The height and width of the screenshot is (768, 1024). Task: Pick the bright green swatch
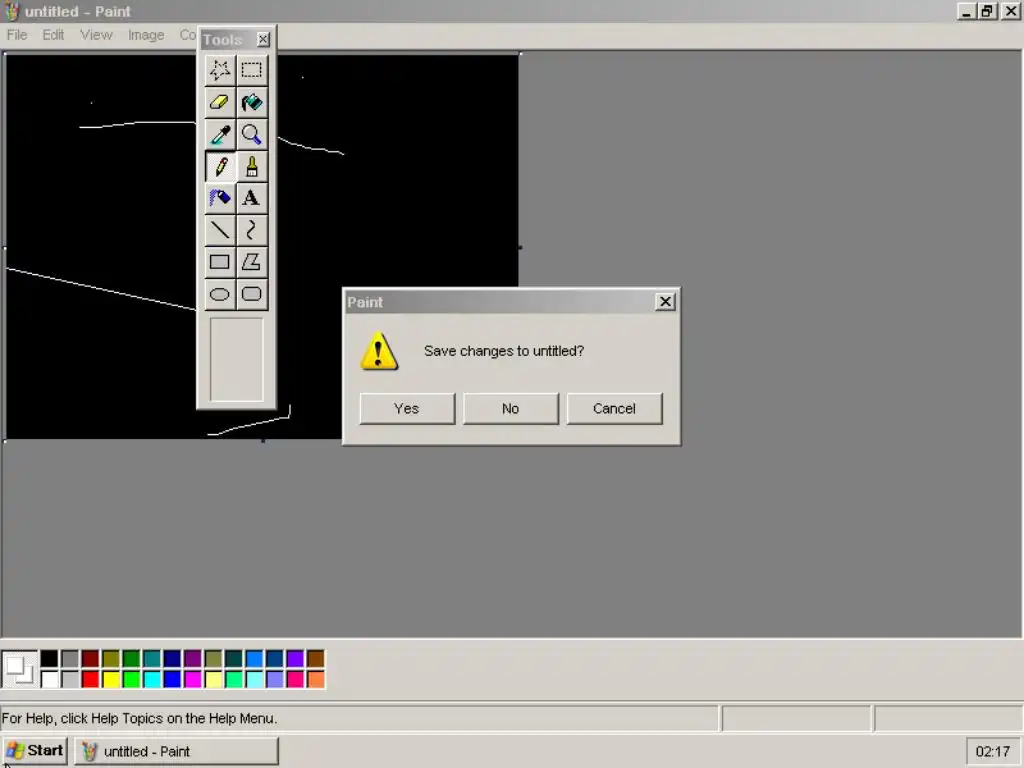tap(131, 679)
